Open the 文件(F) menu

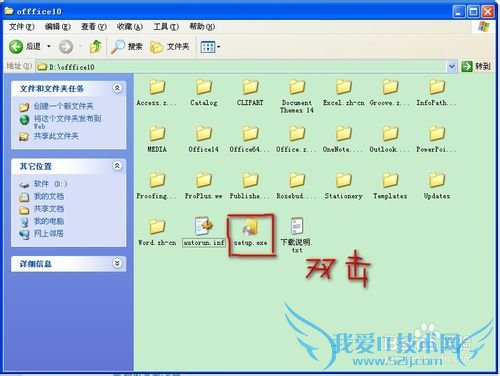pyautogui.click(x=21, y=27)
